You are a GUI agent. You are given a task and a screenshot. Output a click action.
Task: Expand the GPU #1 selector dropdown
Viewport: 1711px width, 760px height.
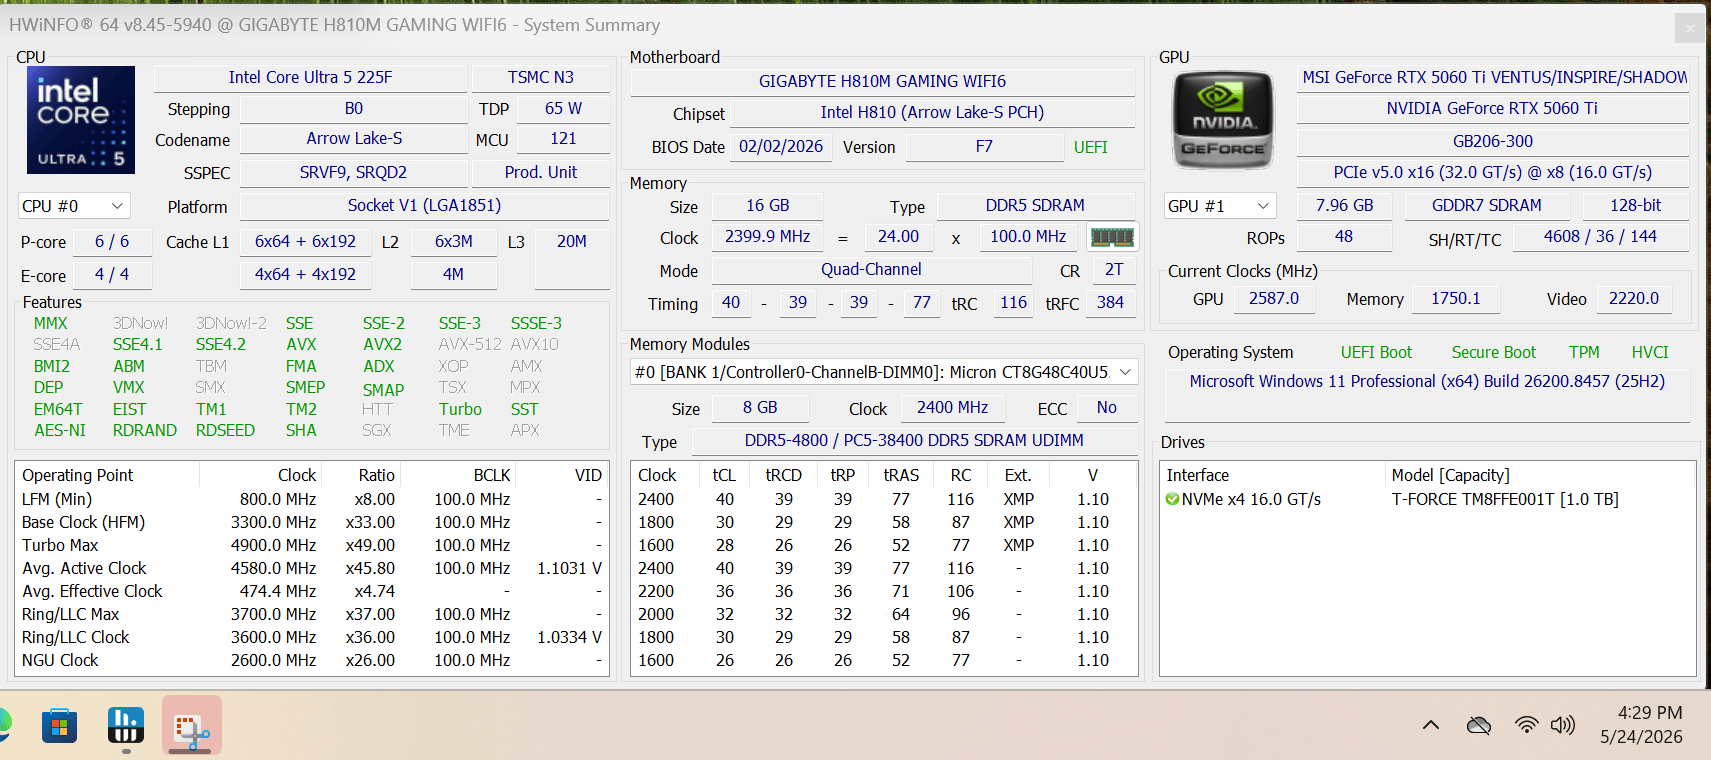(1220, 206)
